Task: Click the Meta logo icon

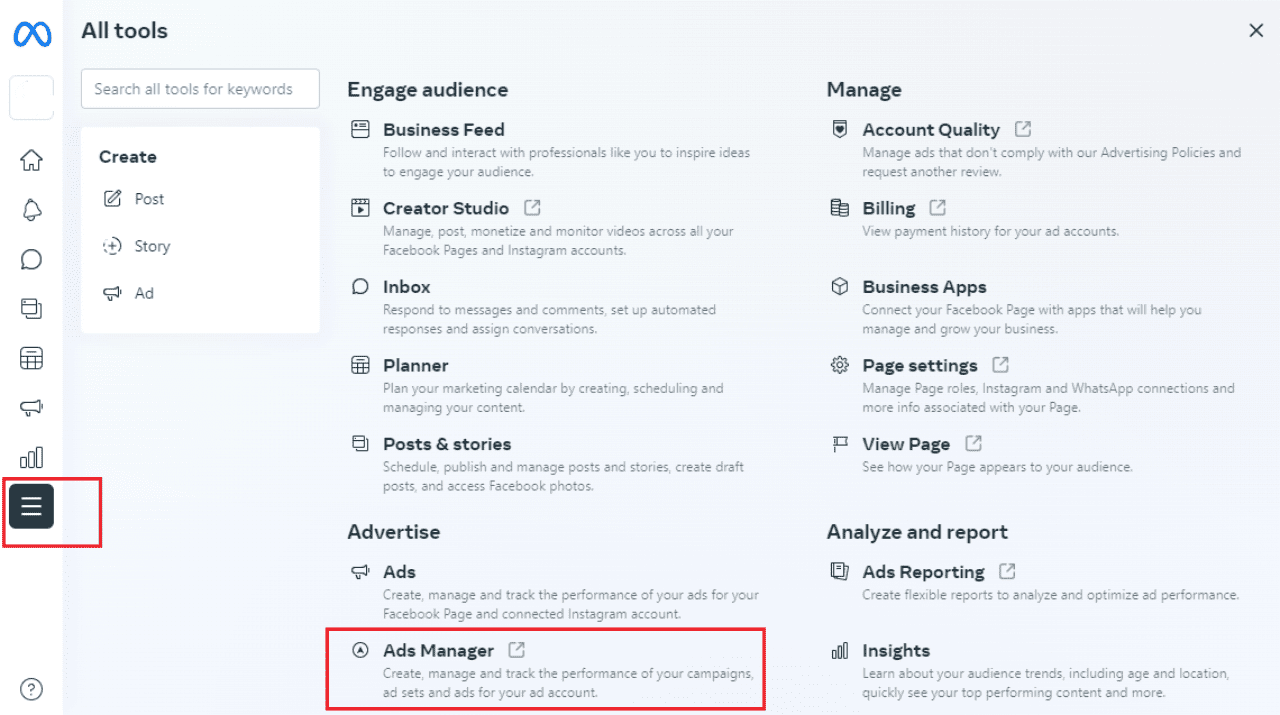Action: [x=32, y=35]
